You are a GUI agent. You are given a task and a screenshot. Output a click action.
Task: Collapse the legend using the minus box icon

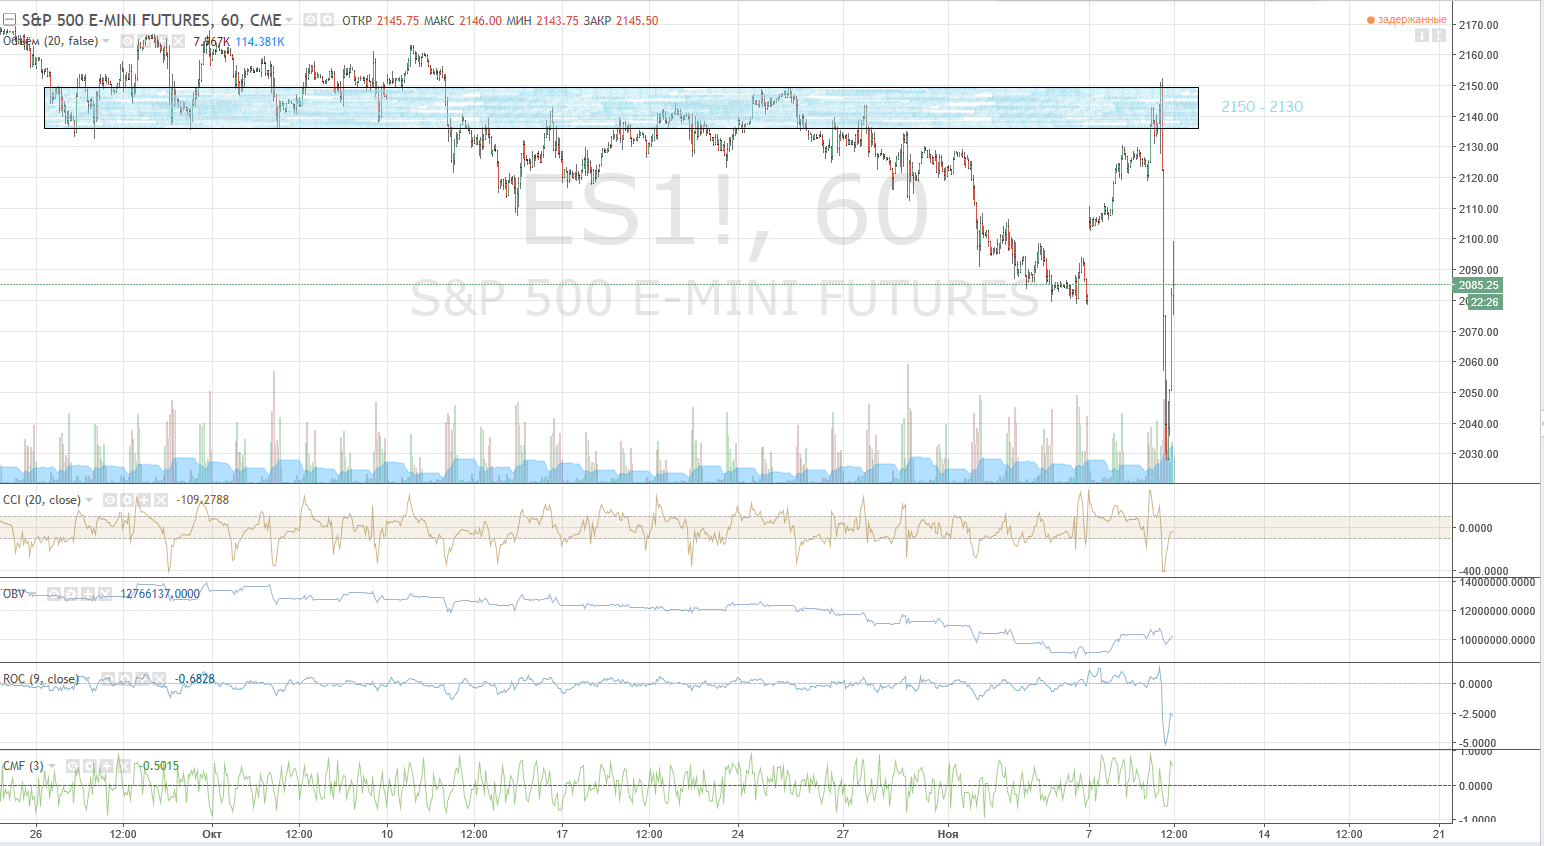click(x=10, y=20)
